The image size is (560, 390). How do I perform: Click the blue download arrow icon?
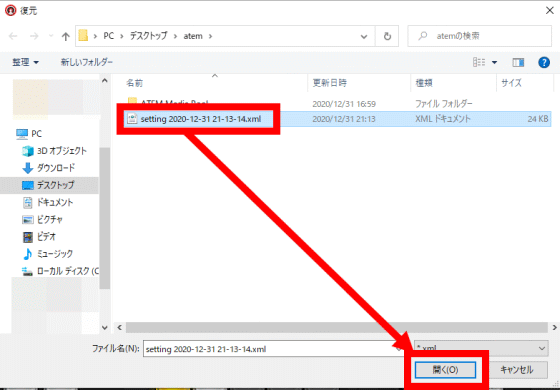pos(28,168)
